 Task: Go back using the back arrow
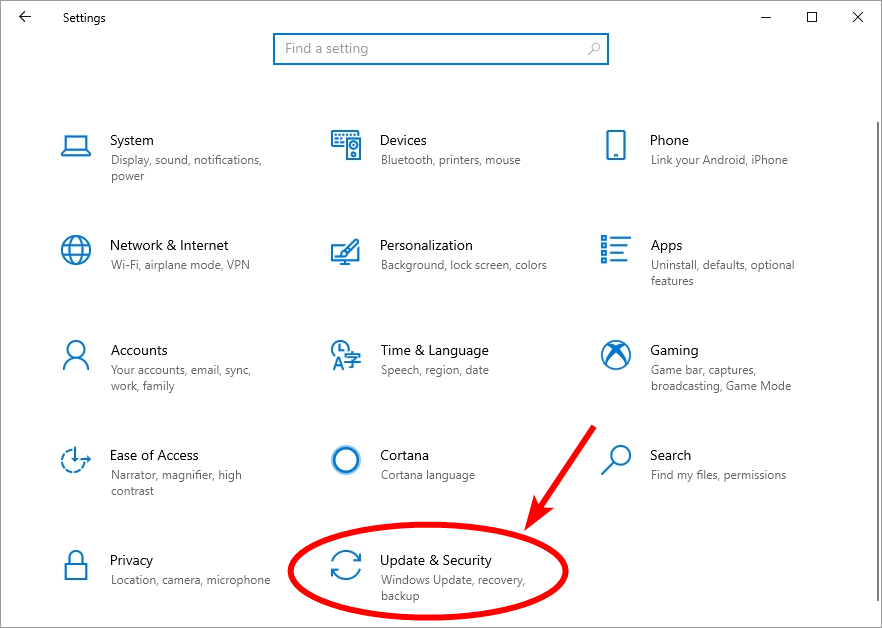coord(25,17)
